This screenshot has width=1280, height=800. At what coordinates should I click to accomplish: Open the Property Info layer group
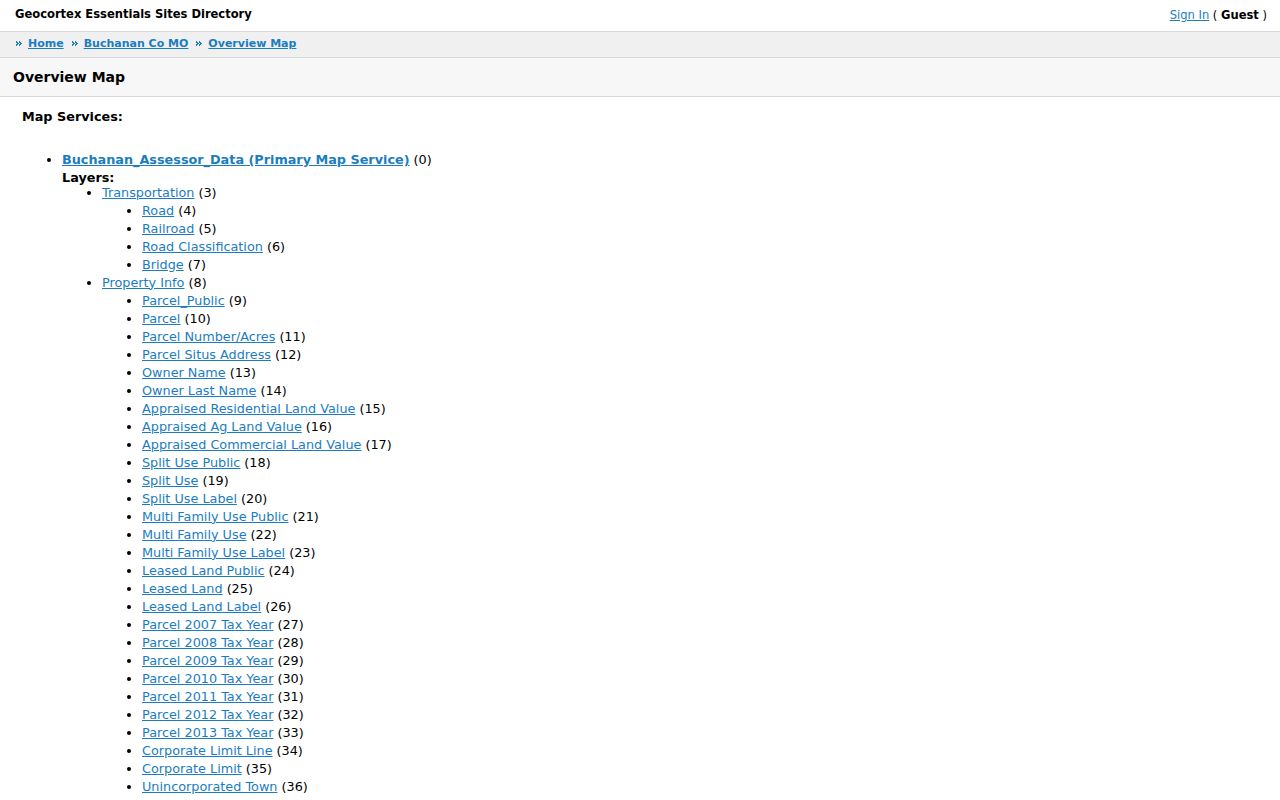pyautogui.click(x=143, y=283)
